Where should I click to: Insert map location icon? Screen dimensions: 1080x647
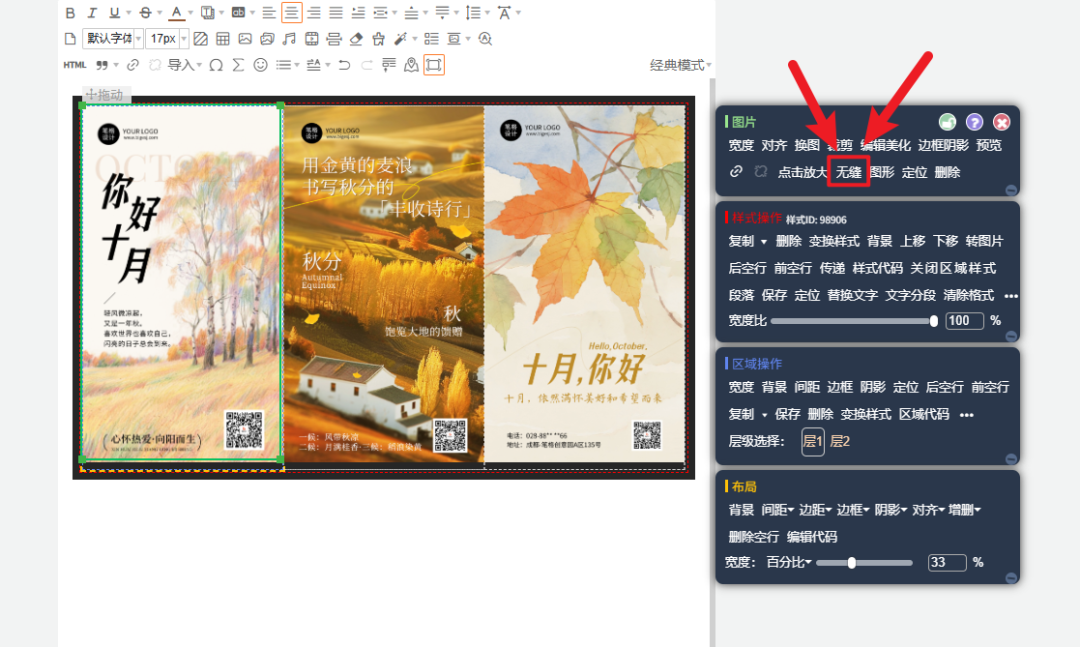(411, 65)
